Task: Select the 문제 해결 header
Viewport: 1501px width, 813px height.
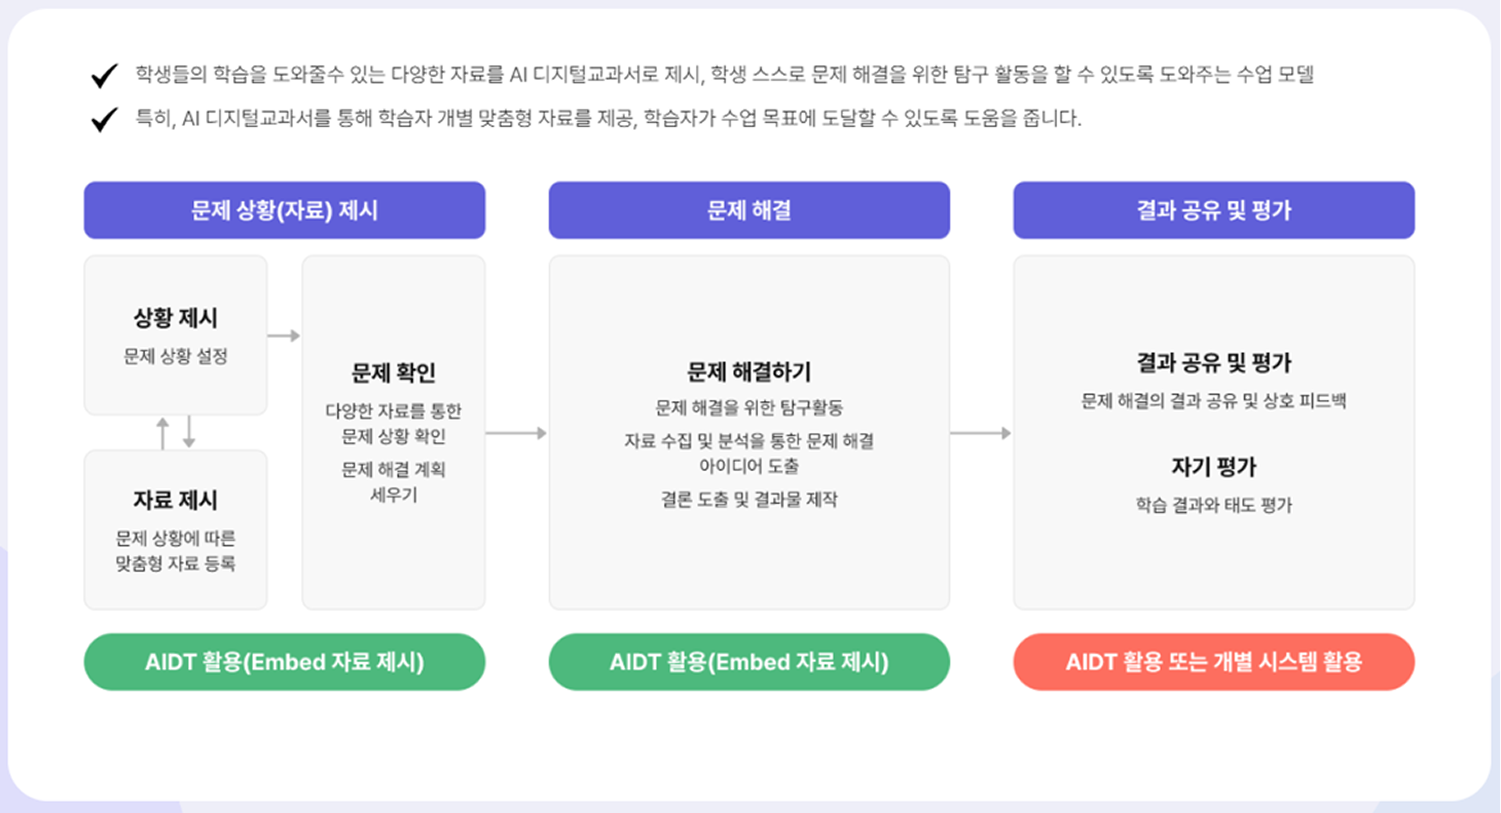Action: point(749,210)
